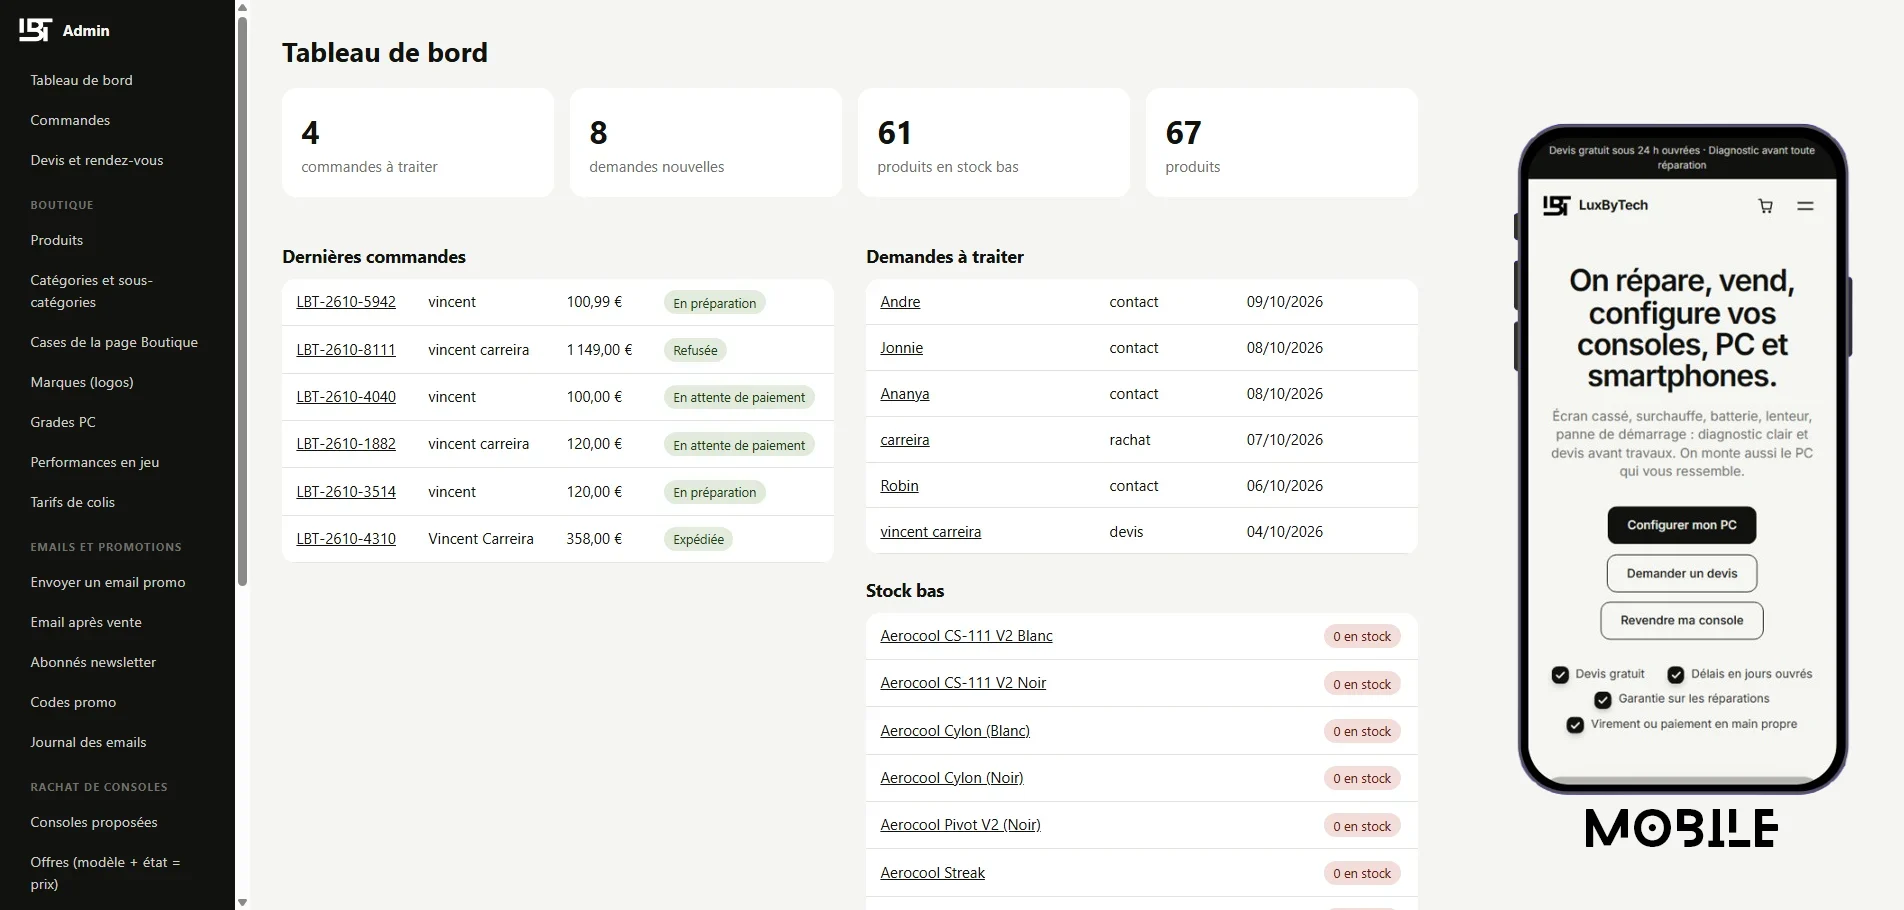Click the sidebar vertical scrollbar
The image size is (1904, 910).
click(x=242, y=300)
